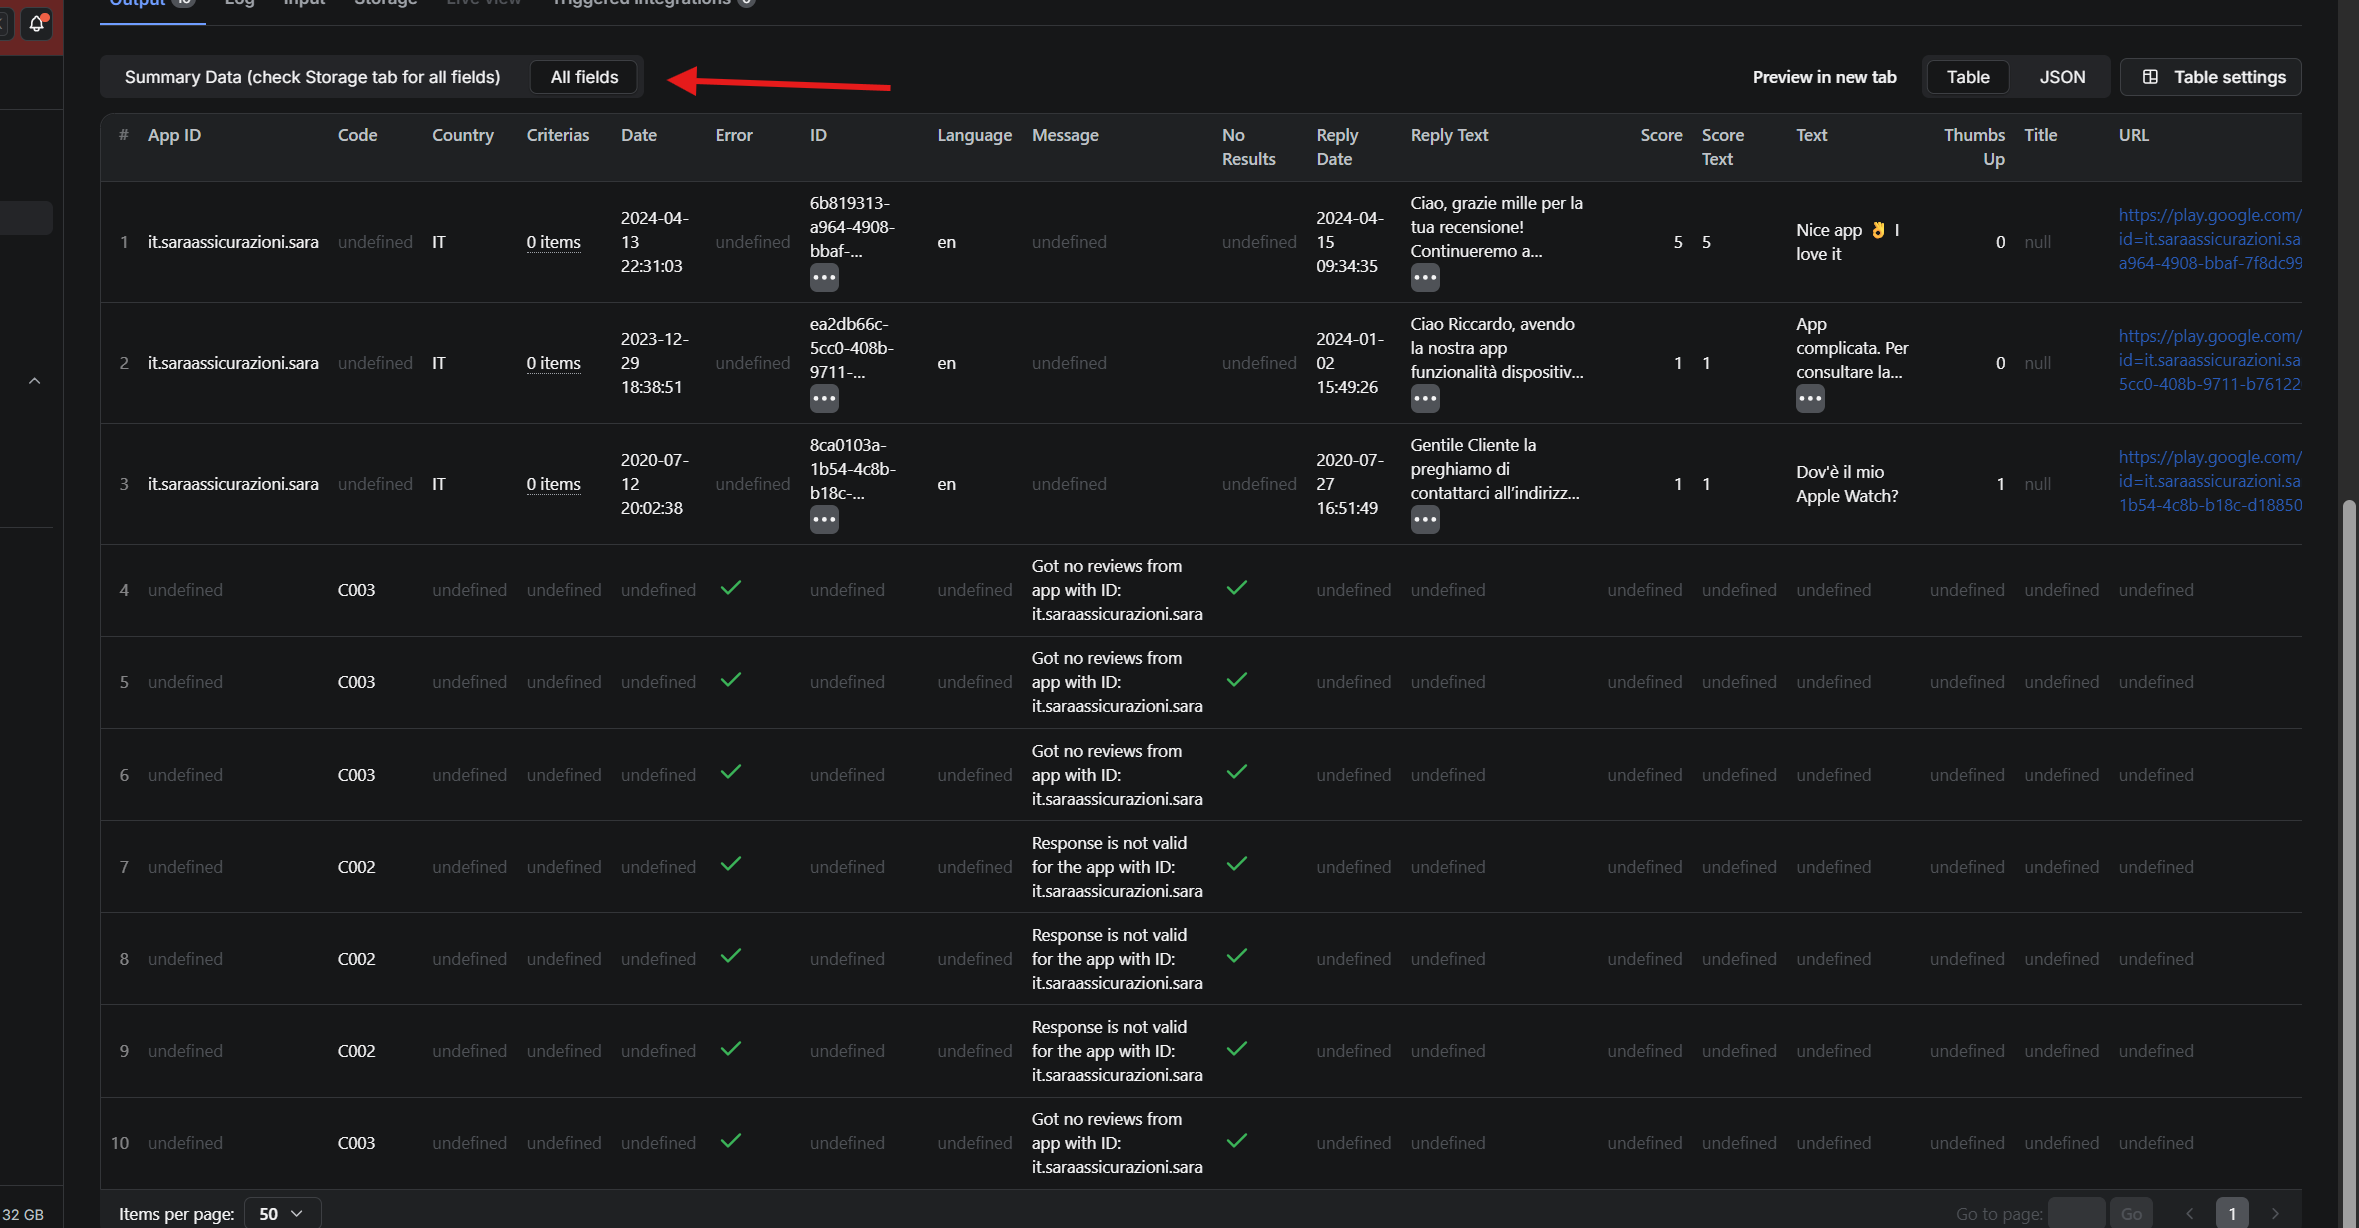Screen dimensions: 2359x1228
Task: Go to next page arrow
Action: click(2275, 1213)
